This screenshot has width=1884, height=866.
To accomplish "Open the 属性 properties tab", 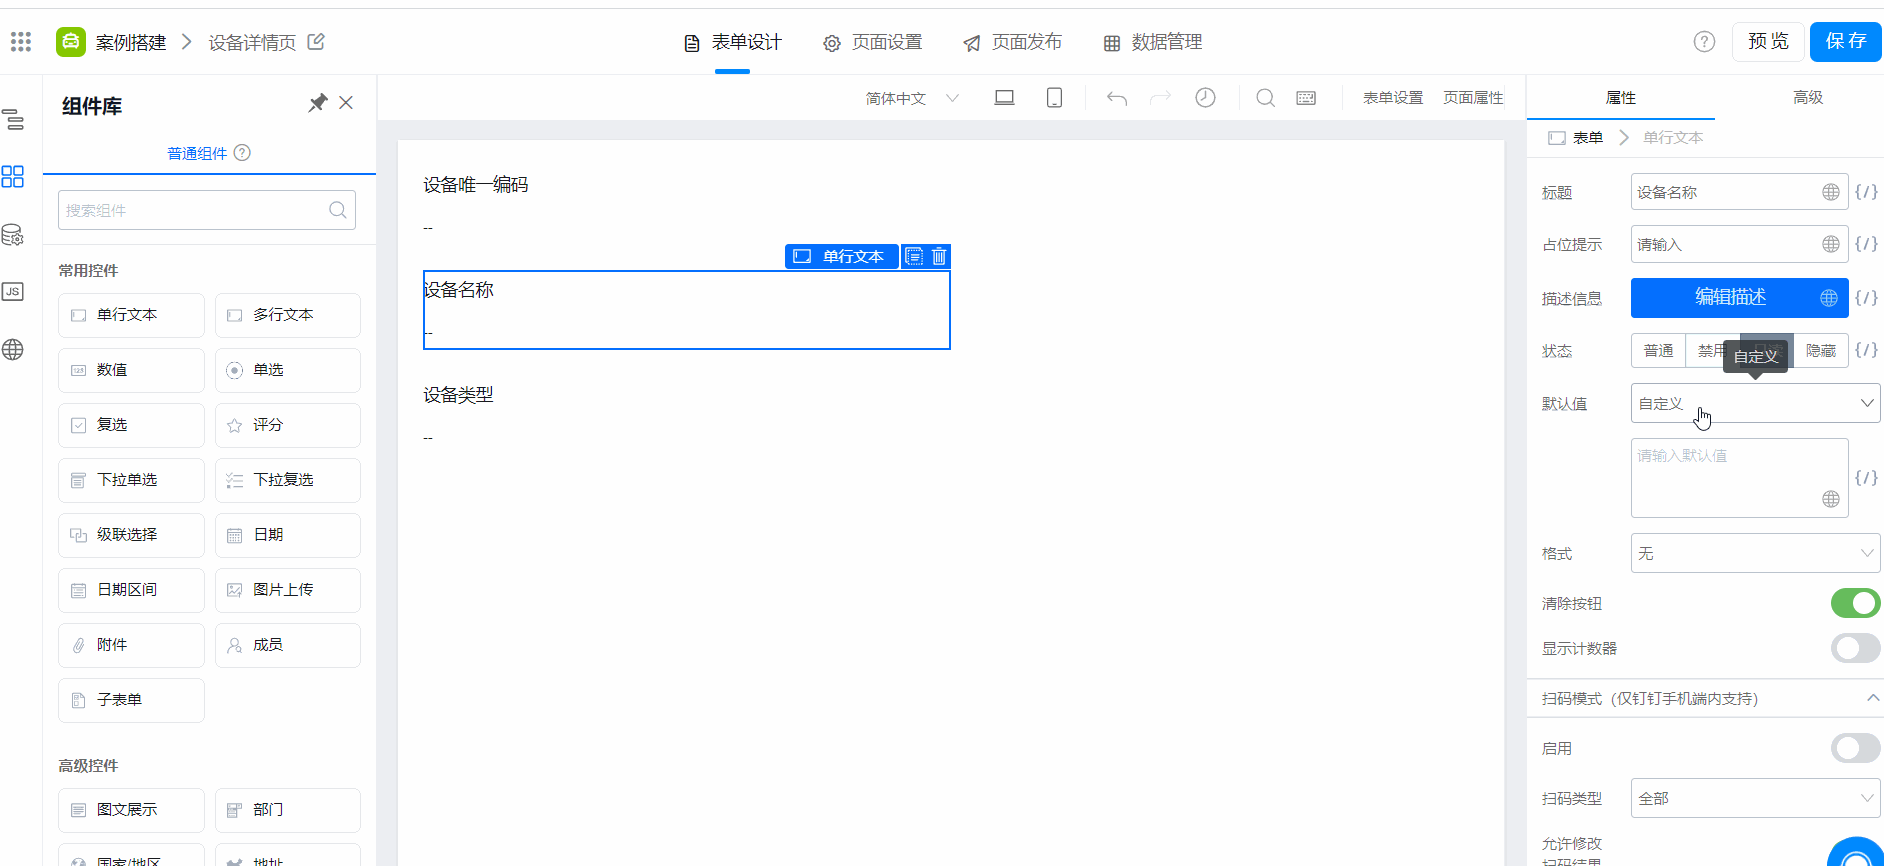I will coord(1620,98).
